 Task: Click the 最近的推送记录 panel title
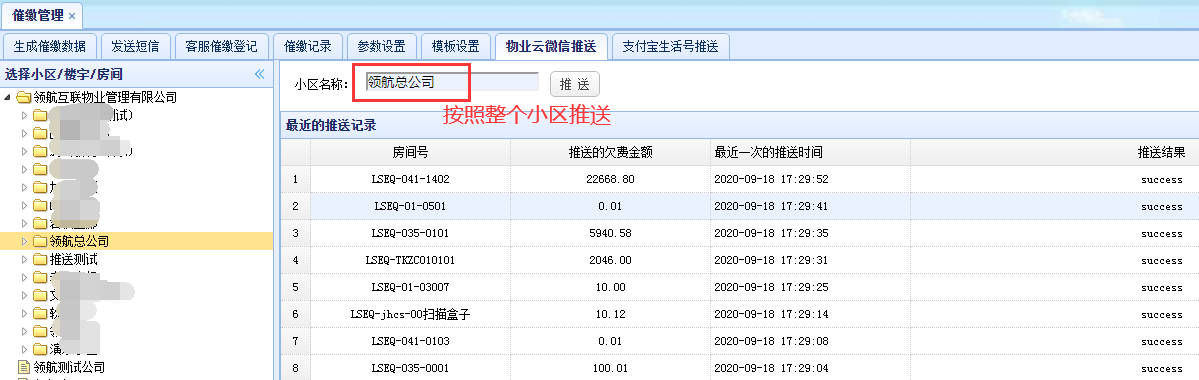pyautogui.click(x=330, y=125)
